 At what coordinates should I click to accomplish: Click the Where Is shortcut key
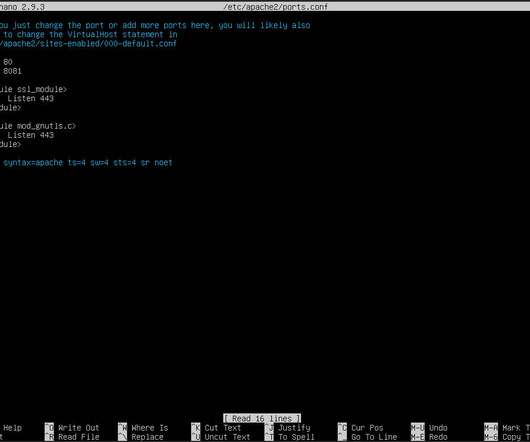122,428
